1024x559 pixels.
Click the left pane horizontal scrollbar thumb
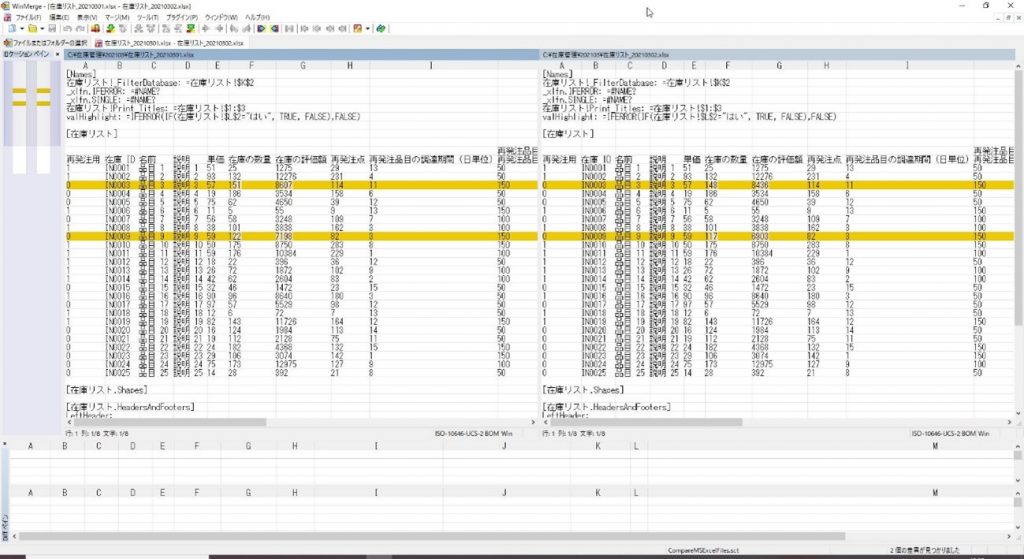click(170, 423)
